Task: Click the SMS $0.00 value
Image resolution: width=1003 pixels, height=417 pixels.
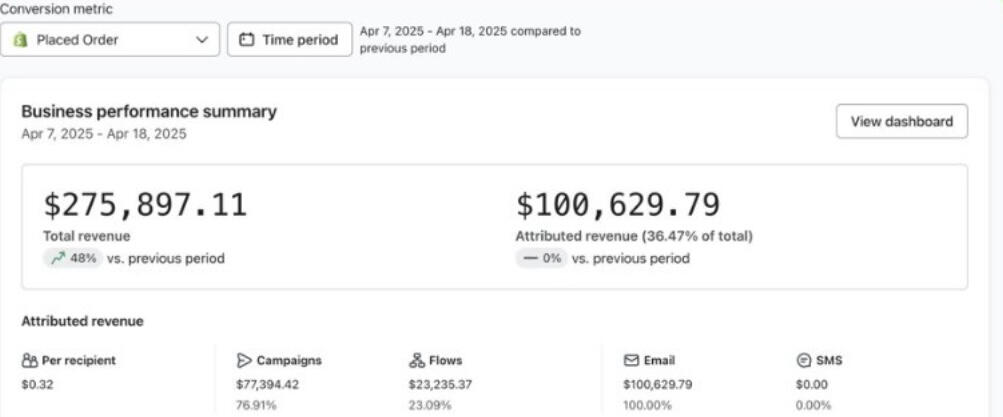Action: click(809, 383)
